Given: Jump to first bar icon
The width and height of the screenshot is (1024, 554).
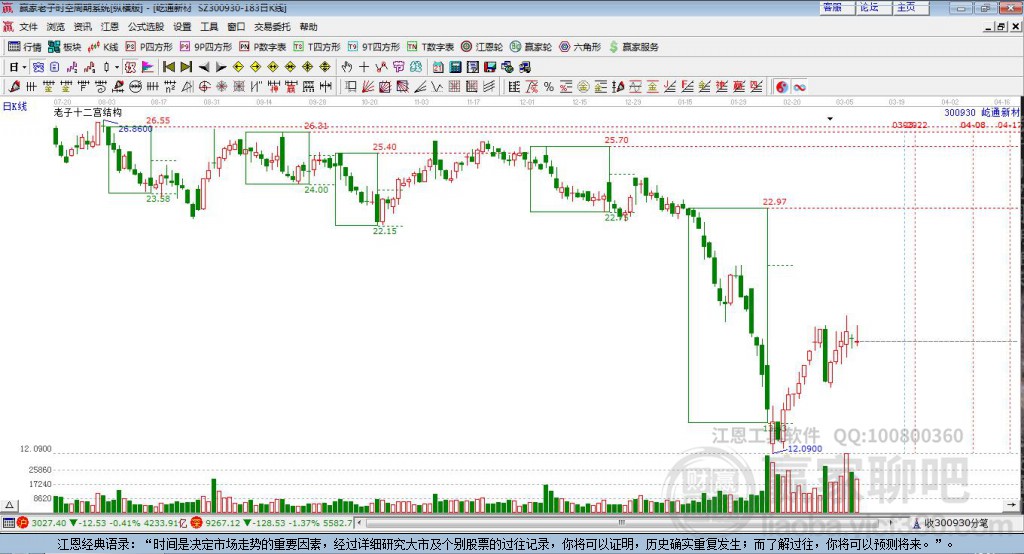Looking at the screenshot, I should point(168,67).
